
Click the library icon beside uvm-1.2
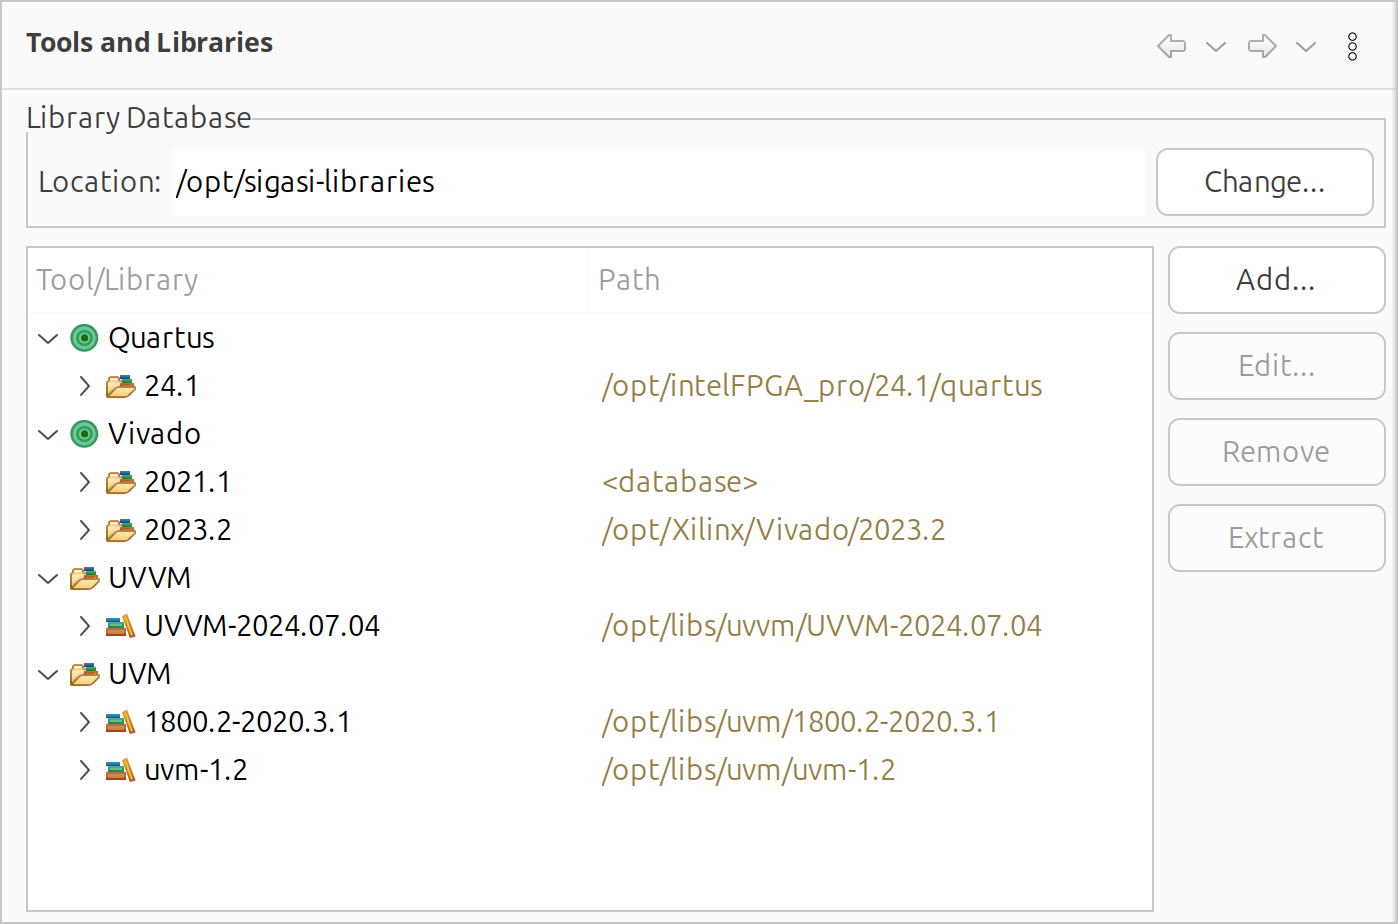click(x=121, y=770)
